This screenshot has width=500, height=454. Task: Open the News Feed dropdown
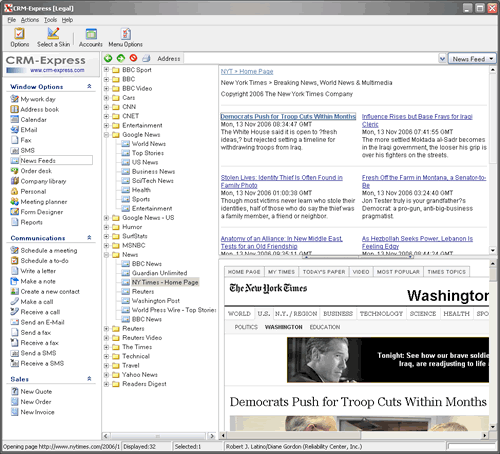click(x=472, y=59)
